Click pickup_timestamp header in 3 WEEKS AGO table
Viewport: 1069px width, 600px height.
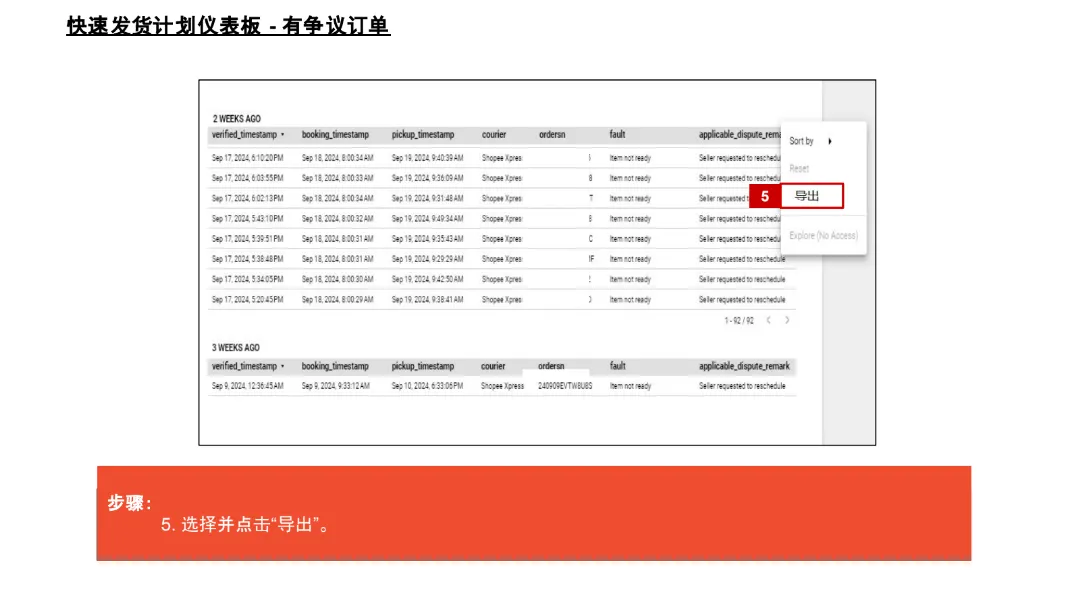(423, 366)
